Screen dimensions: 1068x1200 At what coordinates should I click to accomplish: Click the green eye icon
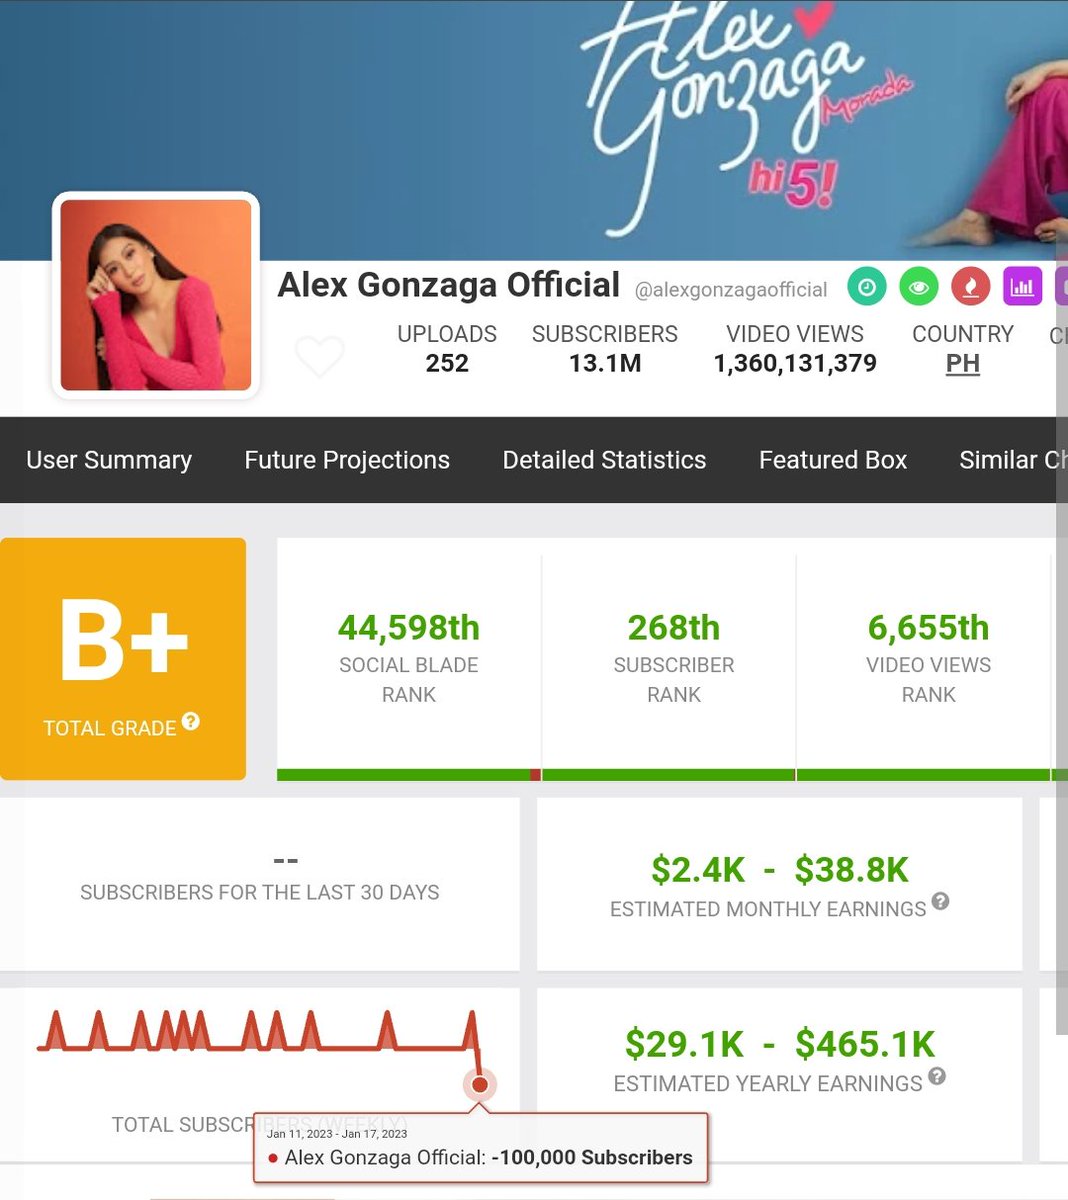(919, 287)
